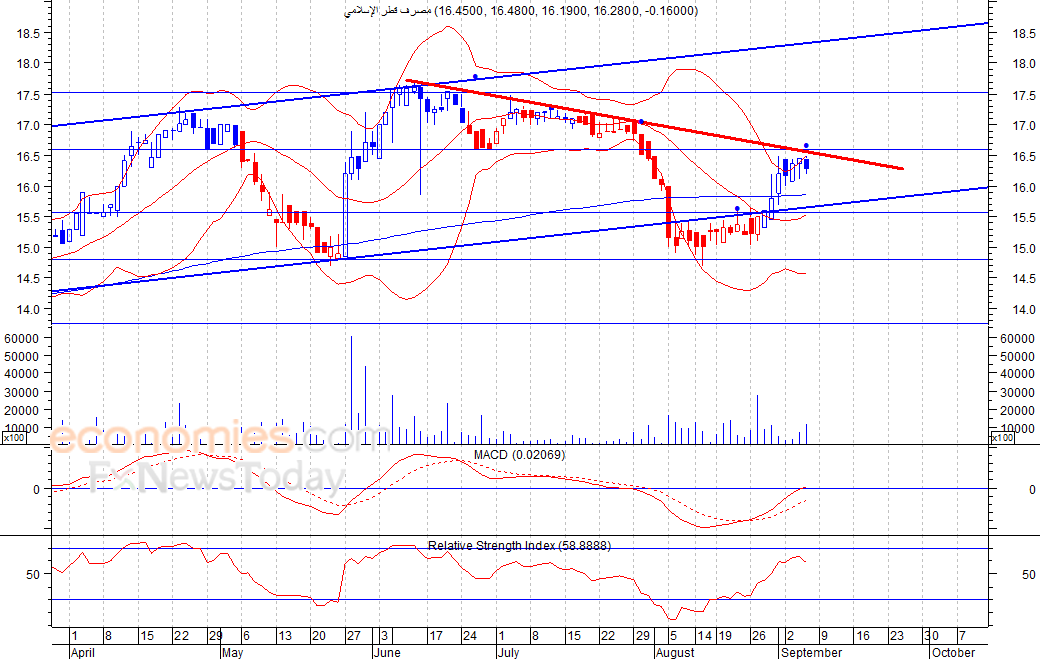The height and width of the screenshot is (659, 1040).
Task: Click date label 2 under September
Action: (791, 636)
